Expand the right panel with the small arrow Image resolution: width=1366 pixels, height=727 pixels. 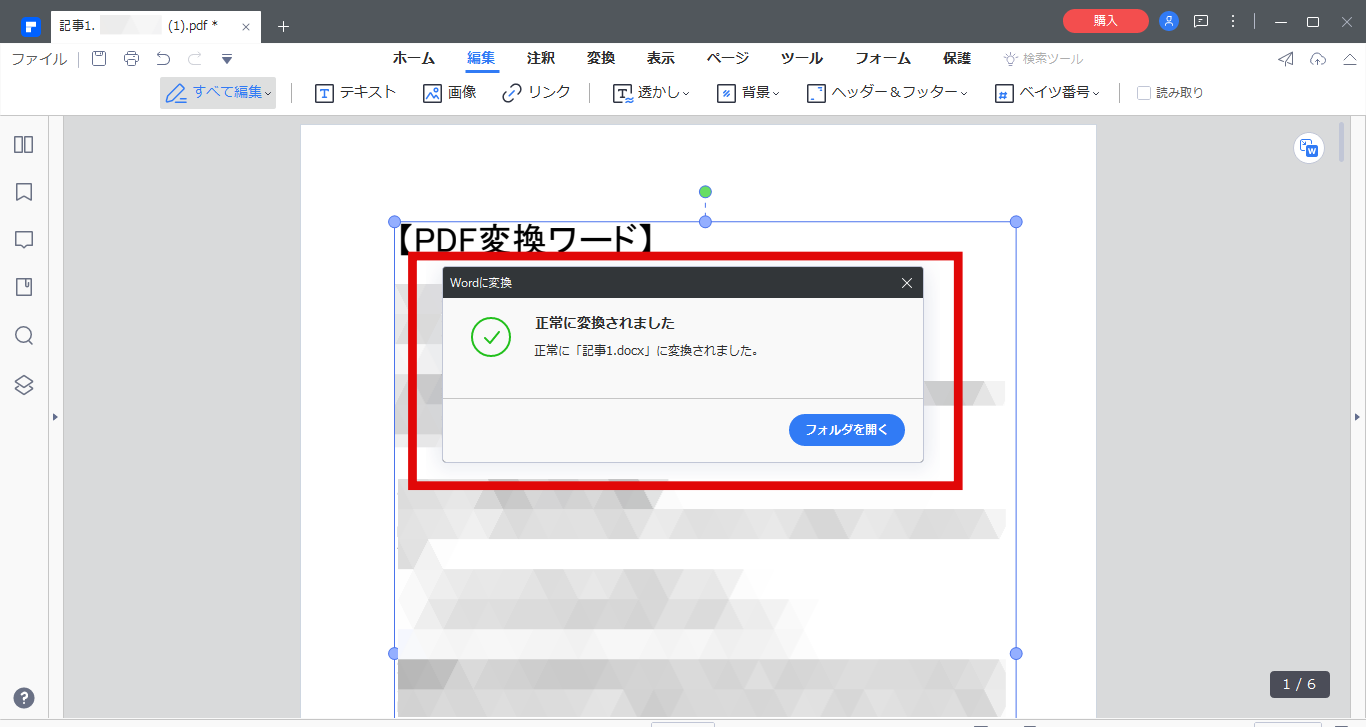pyautogui.click(x=1358, y=416)
